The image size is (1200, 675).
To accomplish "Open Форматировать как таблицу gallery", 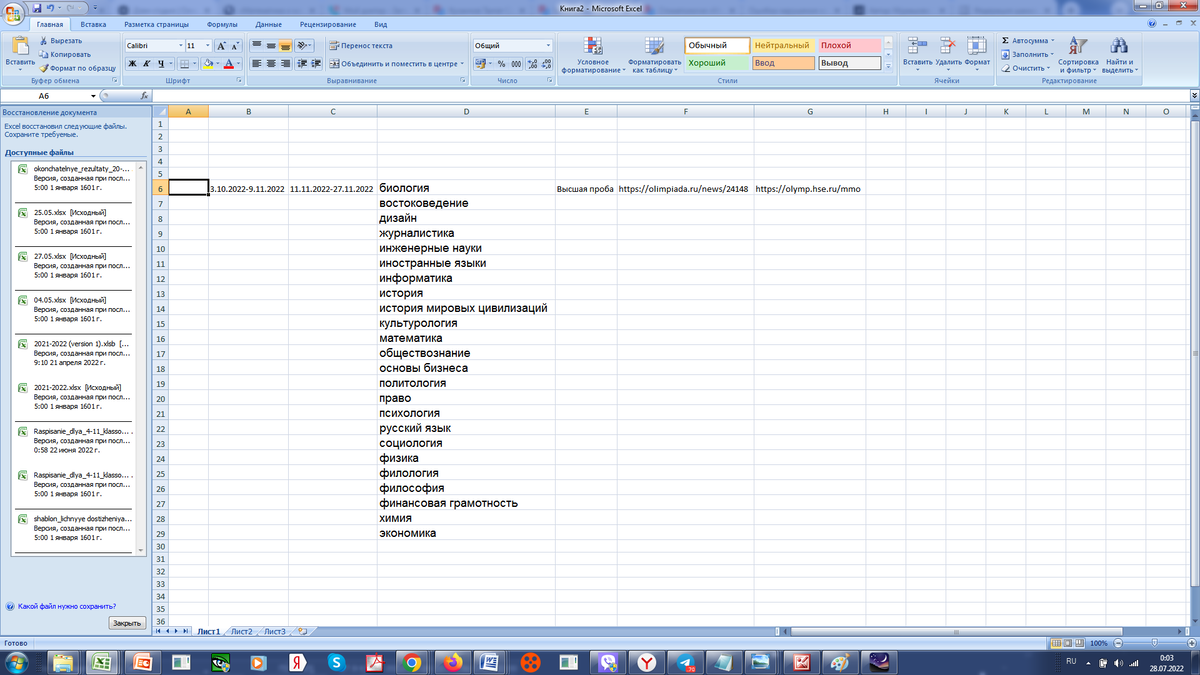I will (x=654, y=55).
